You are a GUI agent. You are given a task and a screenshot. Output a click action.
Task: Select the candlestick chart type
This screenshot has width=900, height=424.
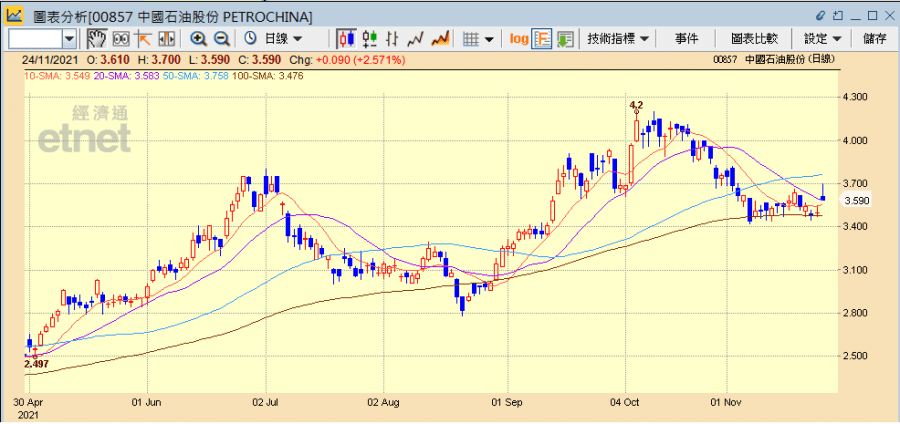(x=347, y=38)
